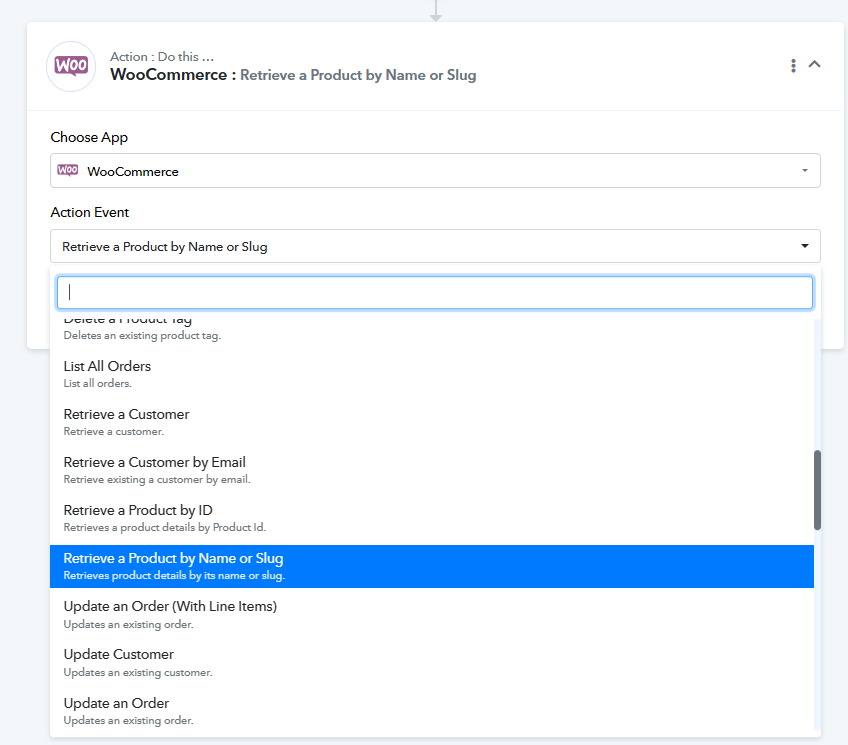Open the three-dot options menu
The width and height of the screenshot is (848, 745).
tap(793, 65)
